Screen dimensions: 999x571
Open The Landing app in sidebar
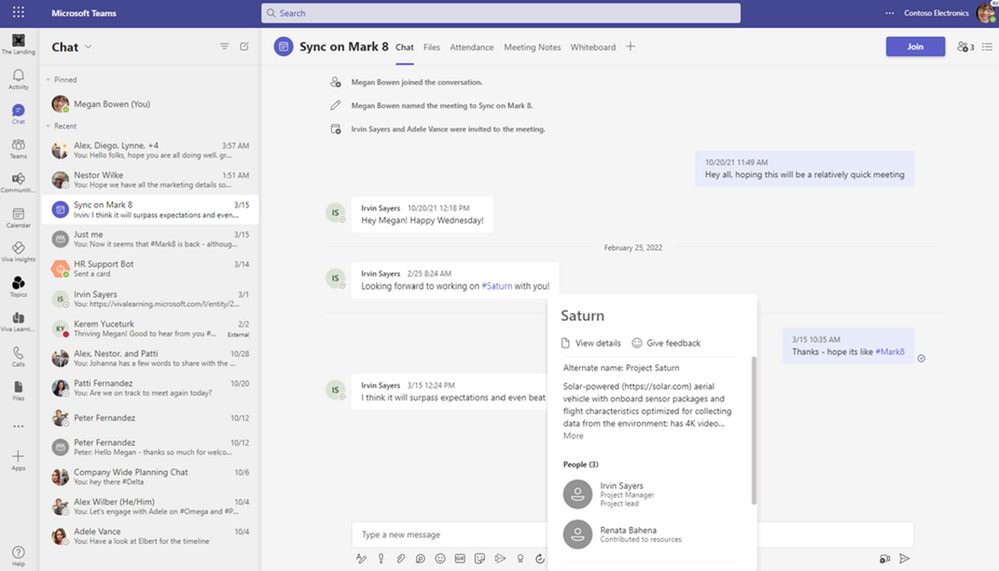click(18, 44)
